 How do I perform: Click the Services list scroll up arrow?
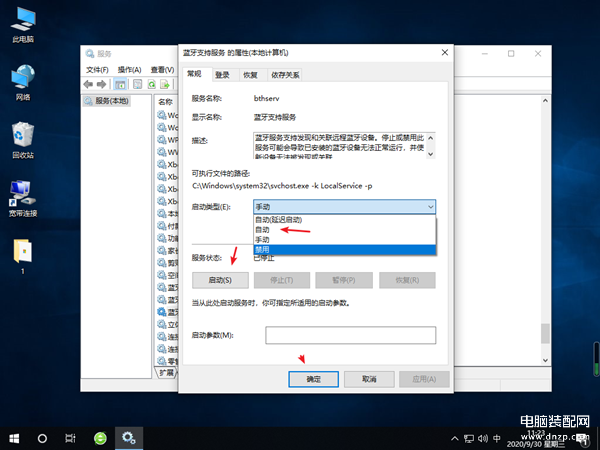tap(545, 100)
